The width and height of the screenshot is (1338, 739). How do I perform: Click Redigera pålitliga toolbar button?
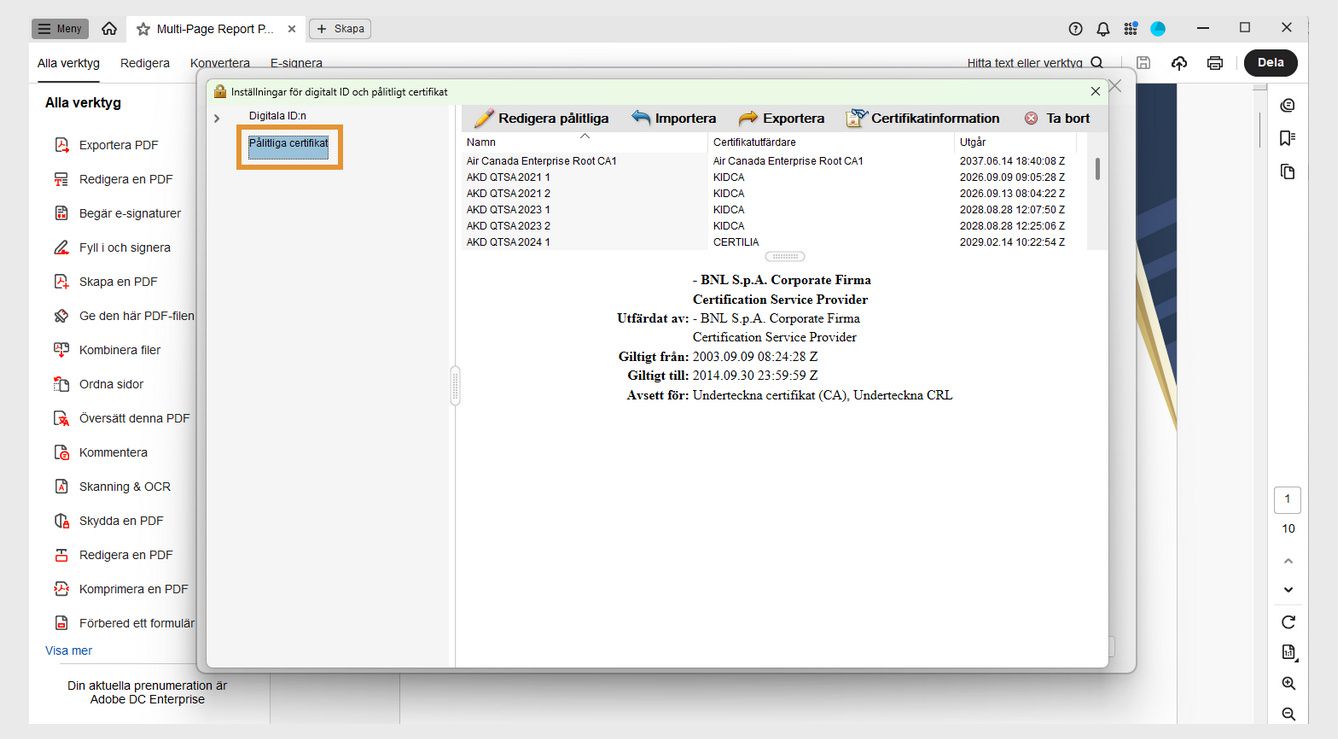(541, 118)
